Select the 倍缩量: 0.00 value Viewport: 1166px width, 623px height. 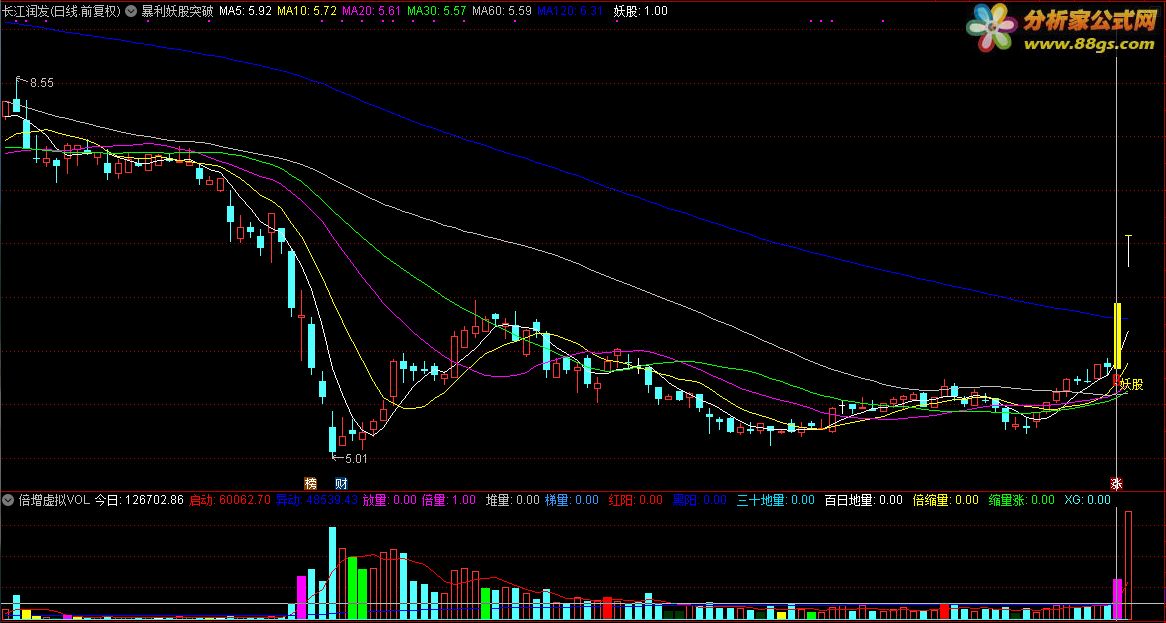(x=945, y=500)
